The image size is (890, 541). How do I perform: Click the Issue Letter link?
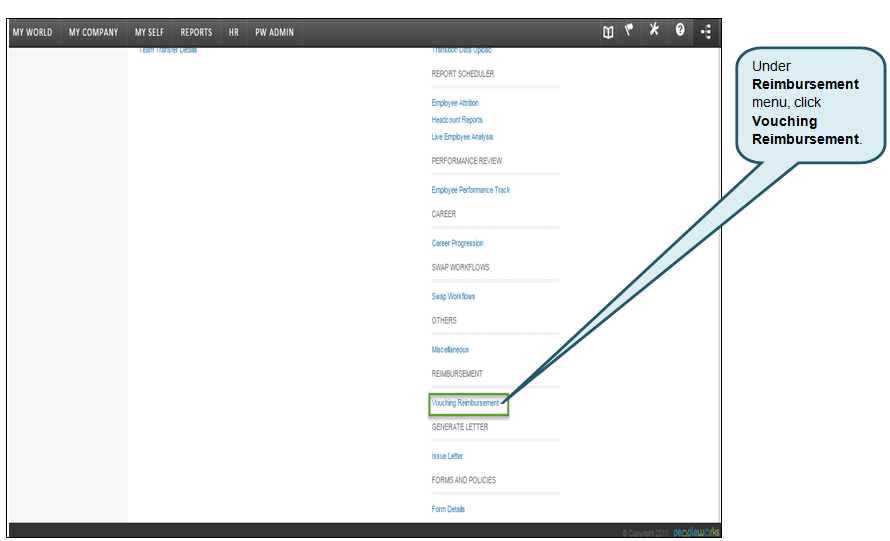click(447, 456)
